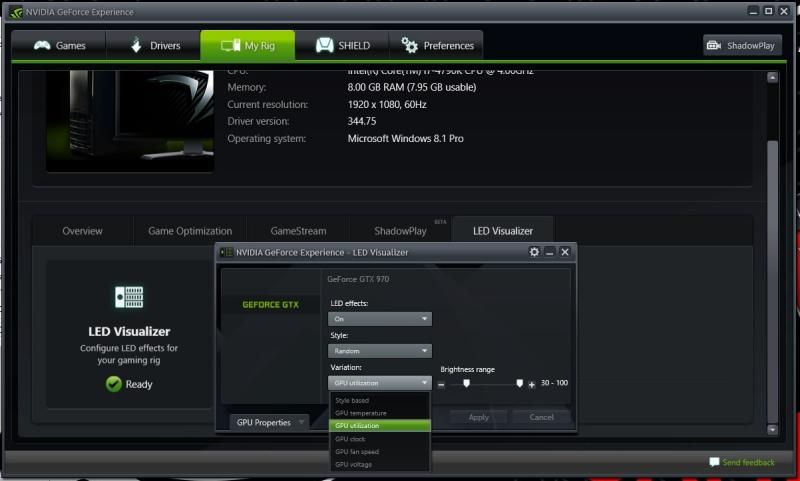This screenshot has height=481, width=800.
Task: Click the green Ready checkmark icon
Action: point(114,383)
